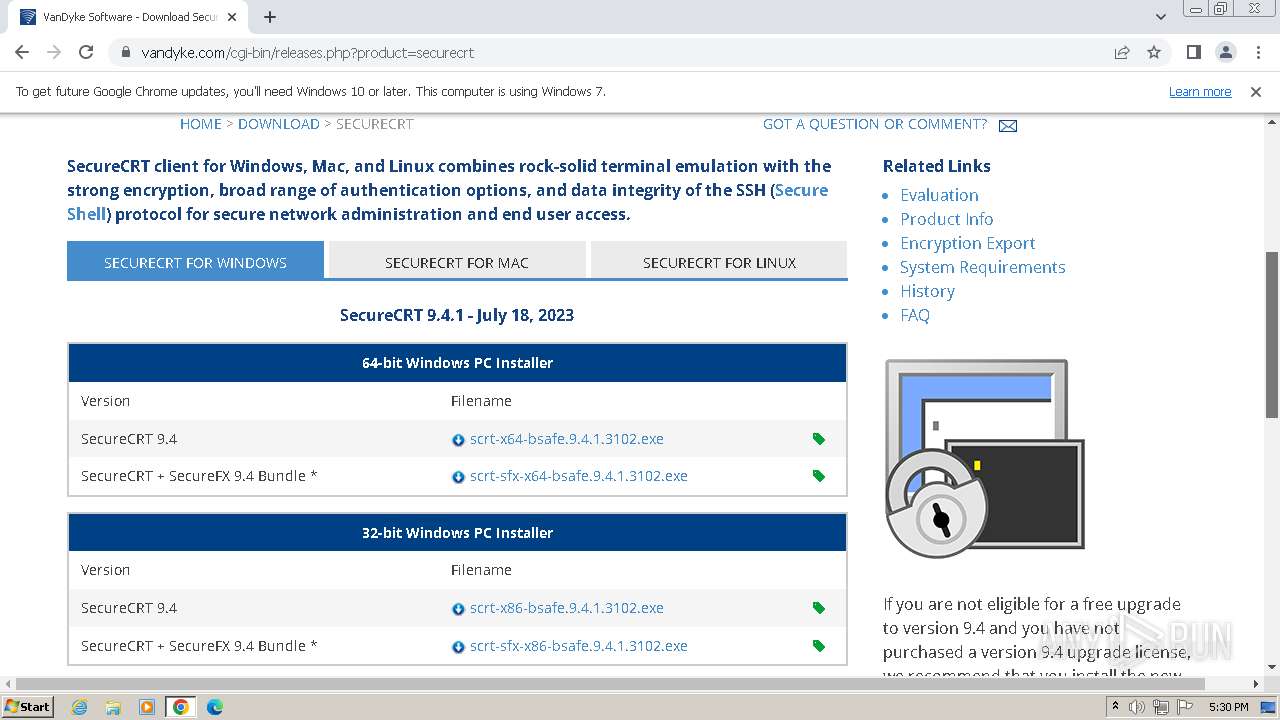1280x720 pixels.
Task: Go back to the previous page
Action: tap(22, 53)
